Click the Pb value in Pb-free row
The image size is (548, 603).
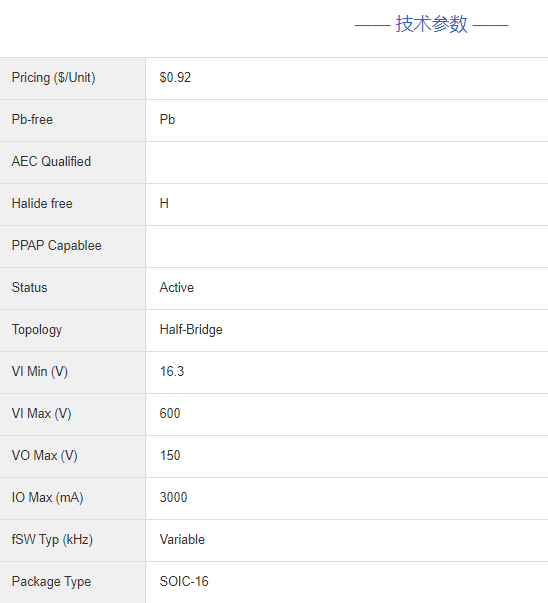[x=167, y=120]
